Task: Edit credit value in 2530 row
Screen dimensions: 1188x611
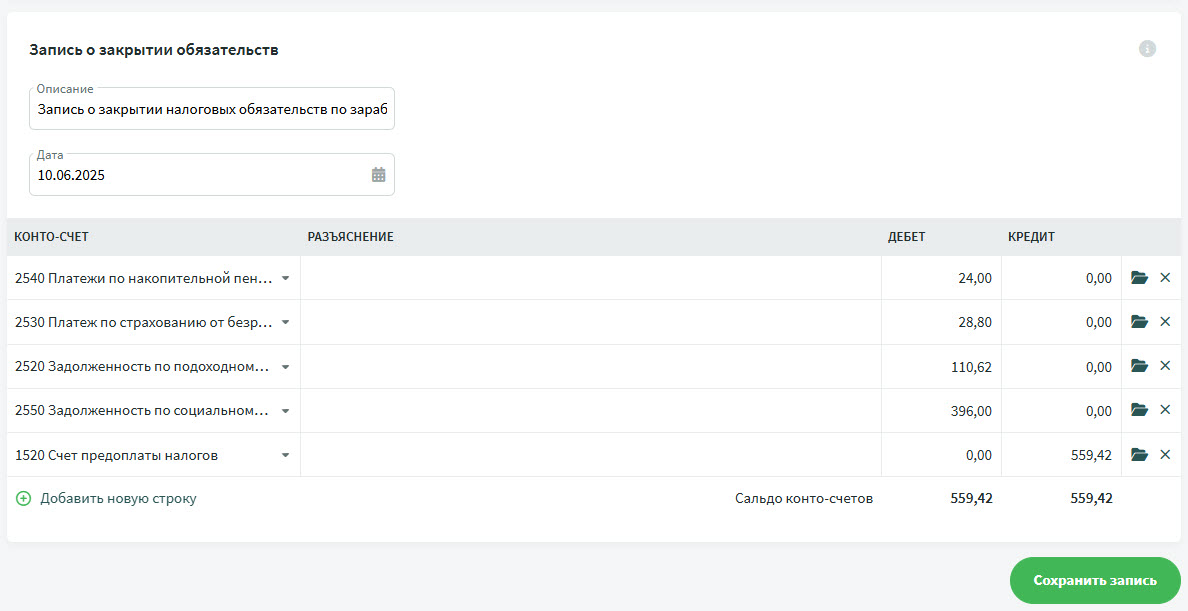Action: [x=1061, y=322]
